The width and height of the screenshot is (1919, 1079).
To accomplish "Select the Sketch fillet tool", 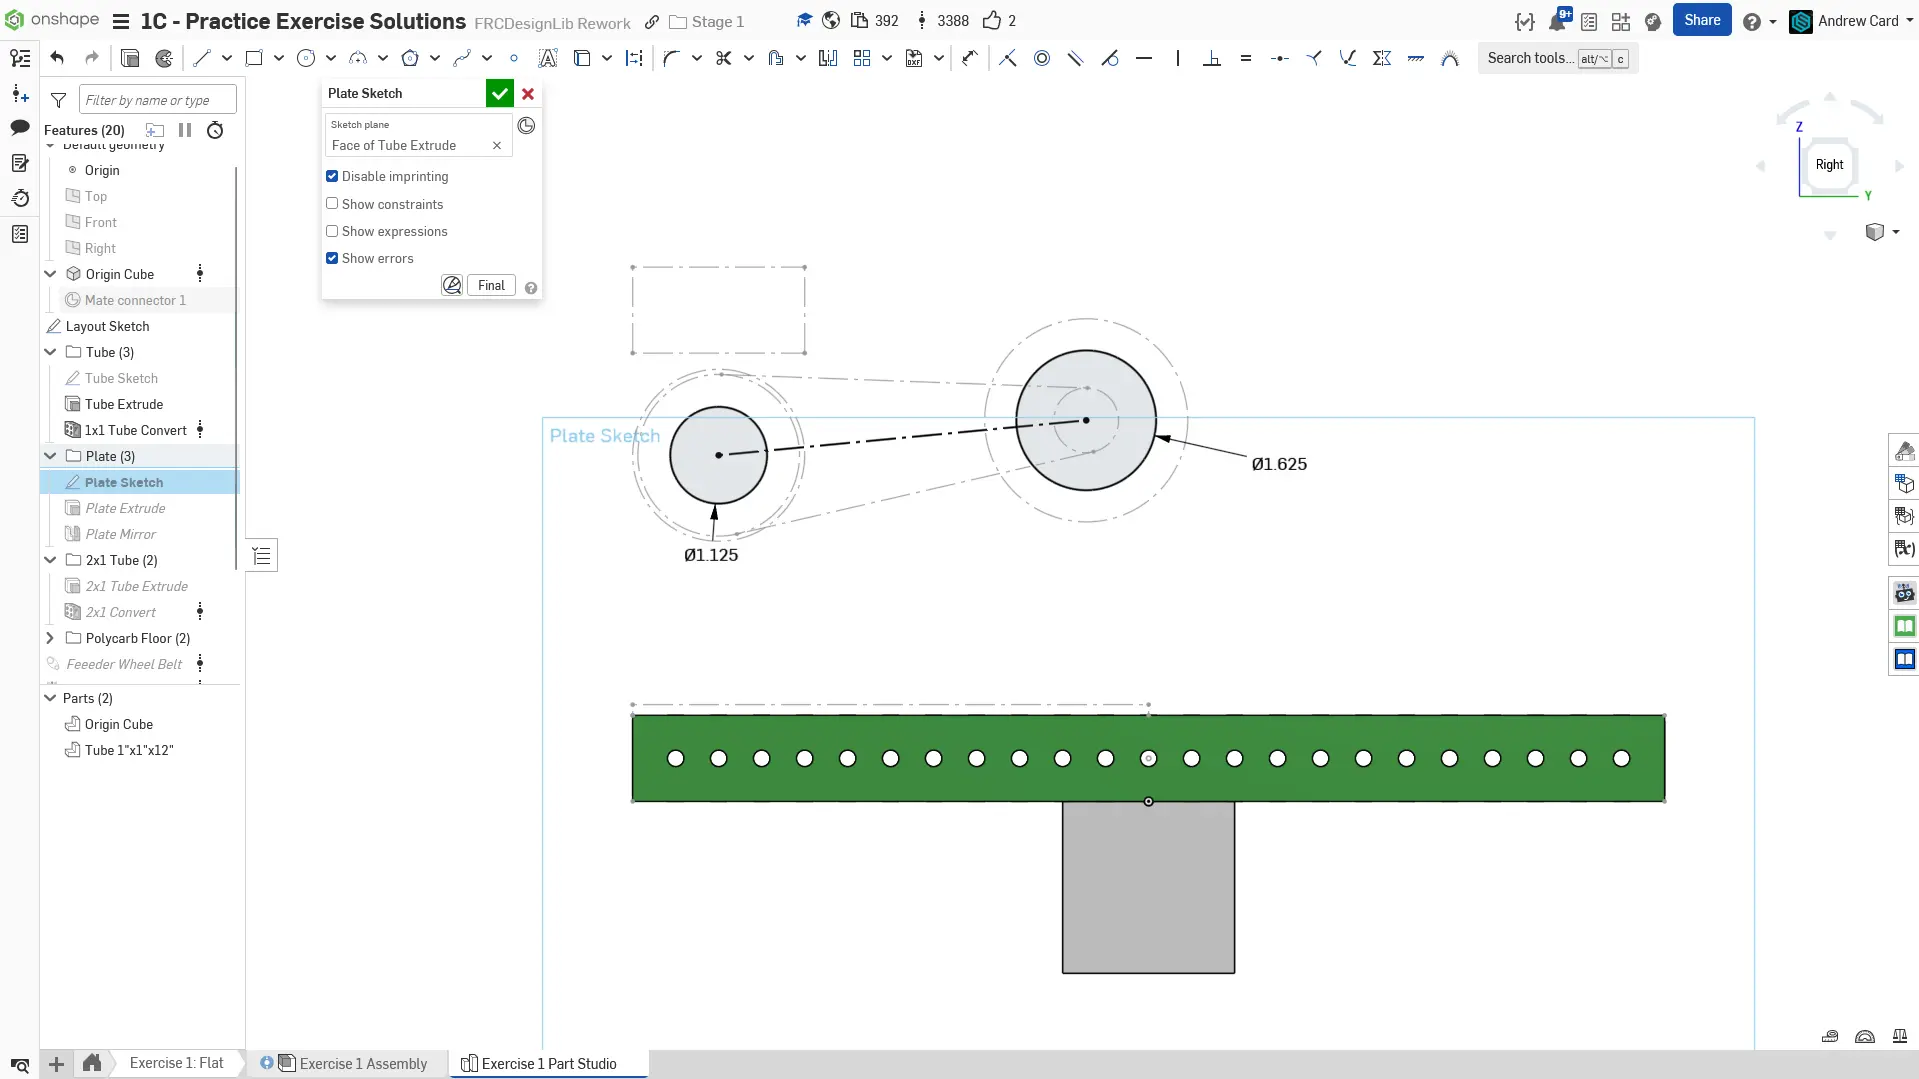I will tap(670, 58).
